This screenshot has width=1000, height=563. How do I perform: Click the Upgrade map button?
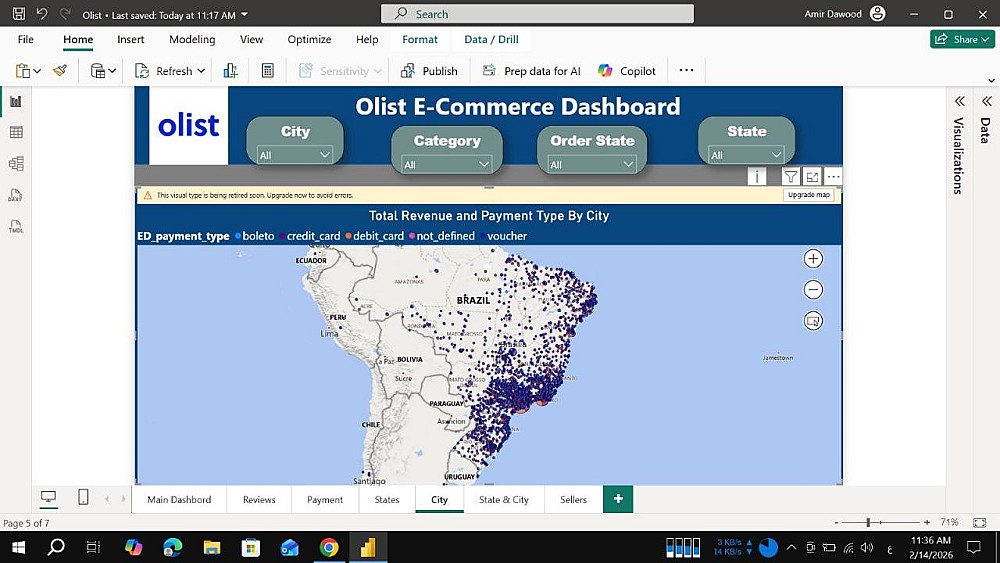pyautogui.click(x=809, y=195)
